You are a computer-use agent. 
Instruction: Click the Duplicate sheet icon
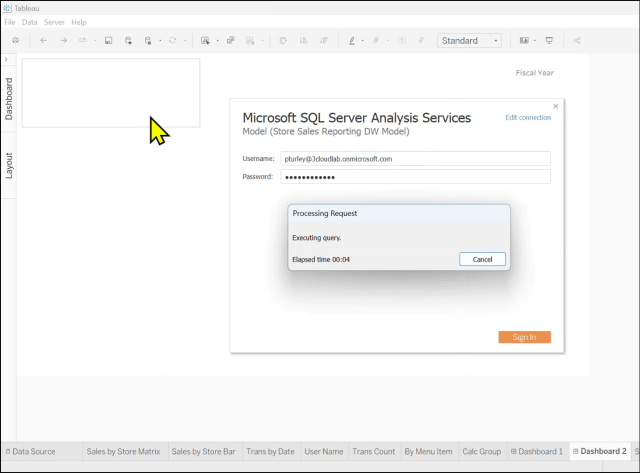tap(231, 40)
